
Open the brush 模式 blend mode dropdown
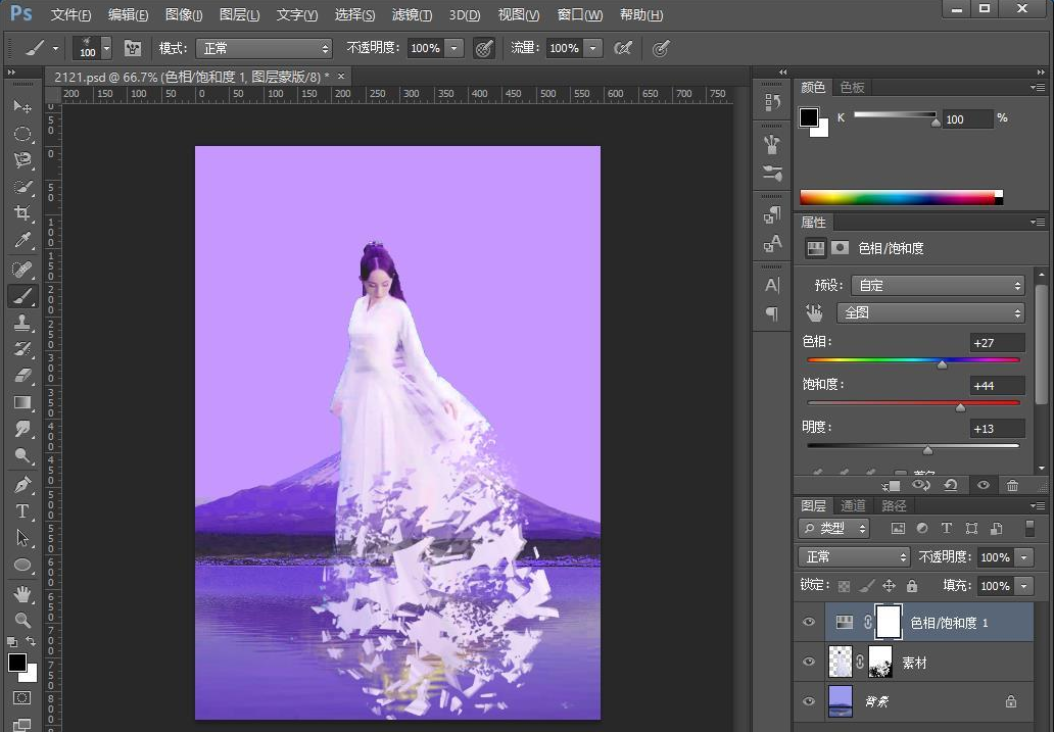click(x=264, y=48)
